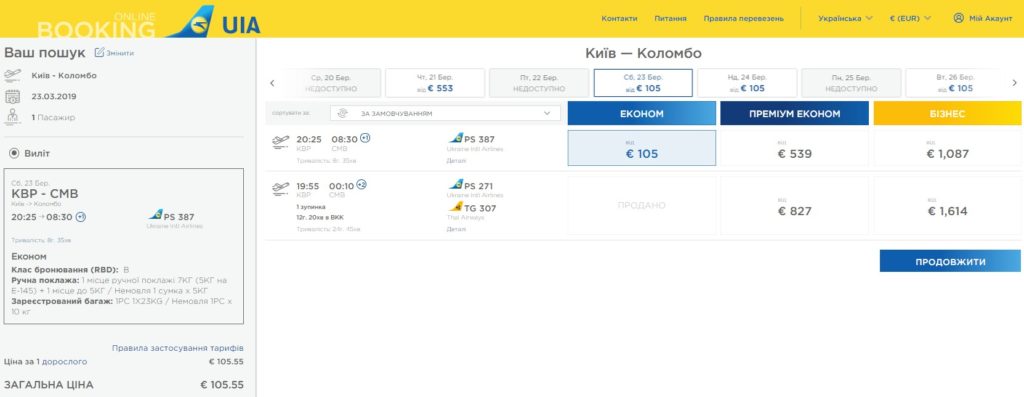The width and height of the screenshot is (1024, 397).
Task: Click the plane icon for flight PS 387 row
Action: [x=280, y=142]
